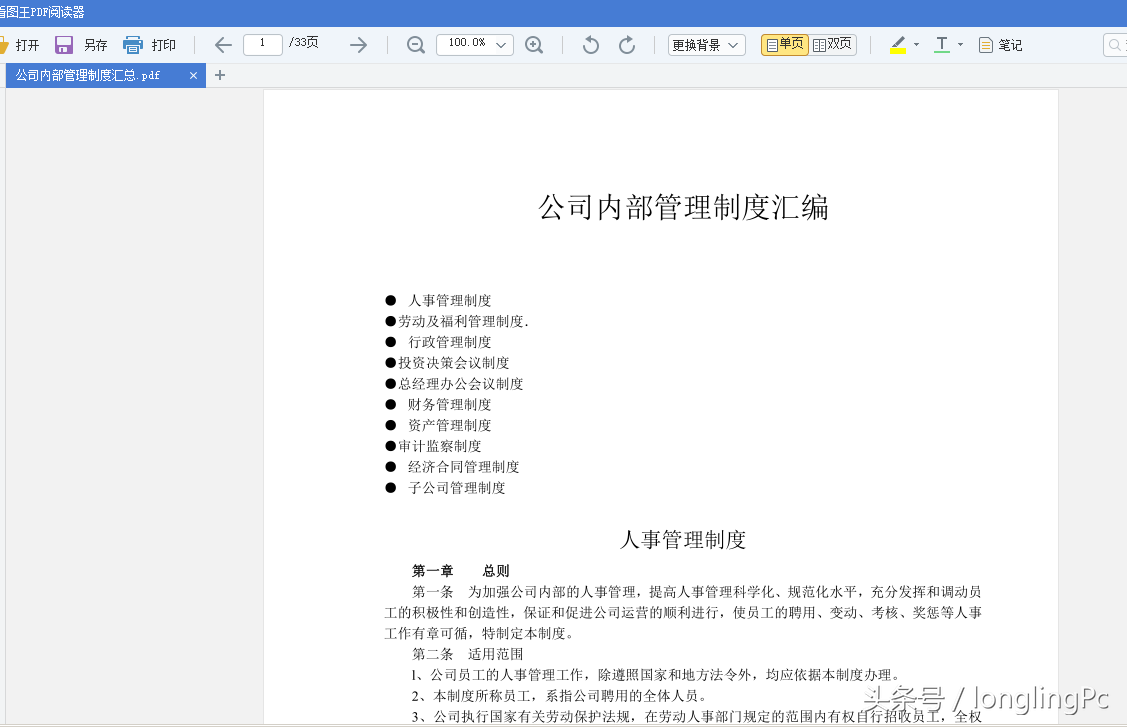The height and width of the screenshot is (727, 1127).
Task: Click the /33页 total pages label
Action: tap(303, 43)
